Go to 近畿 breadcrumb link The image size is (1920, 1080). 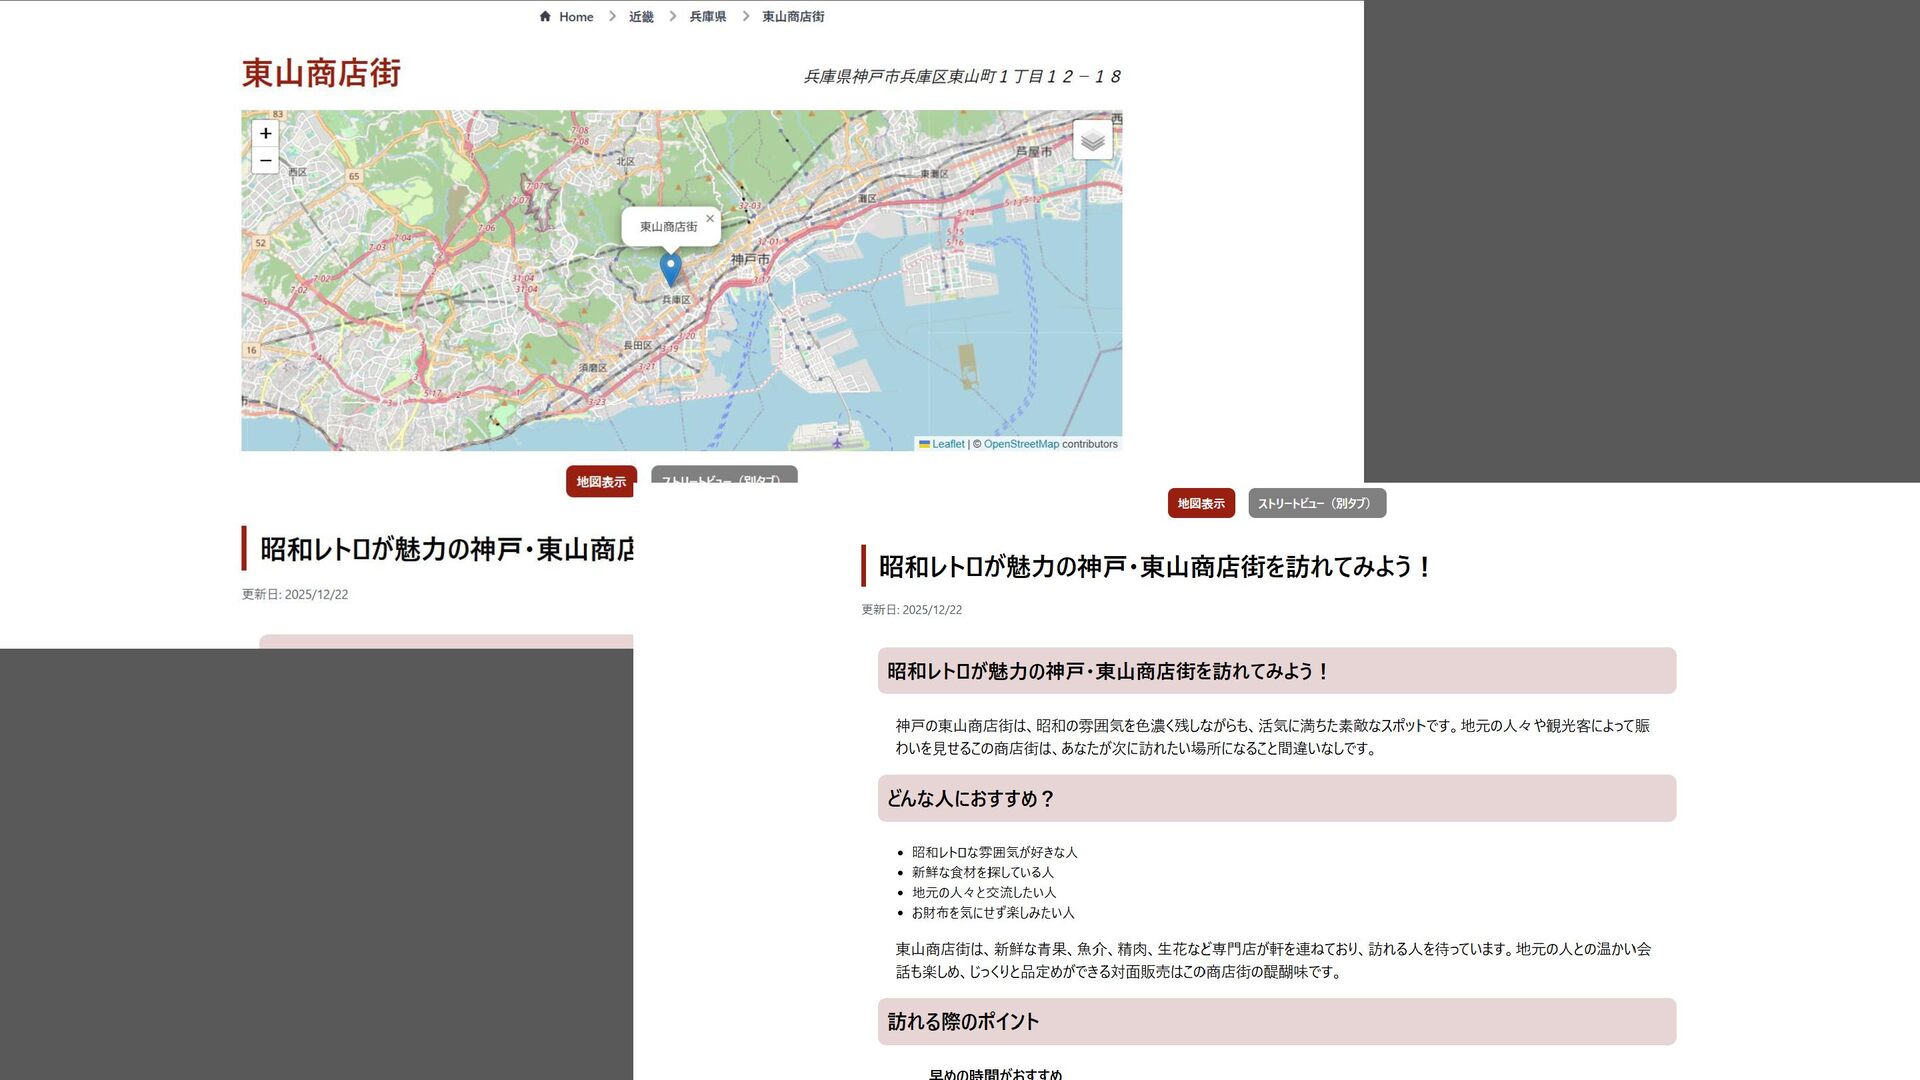point(641,16)
